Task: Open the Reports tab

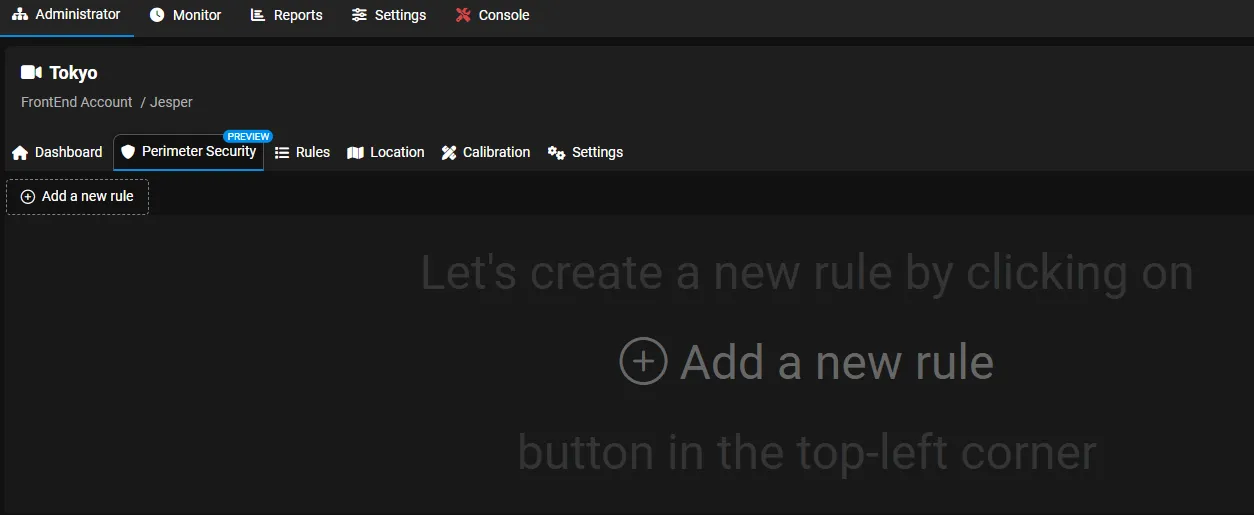Action: tap(286, 15)
